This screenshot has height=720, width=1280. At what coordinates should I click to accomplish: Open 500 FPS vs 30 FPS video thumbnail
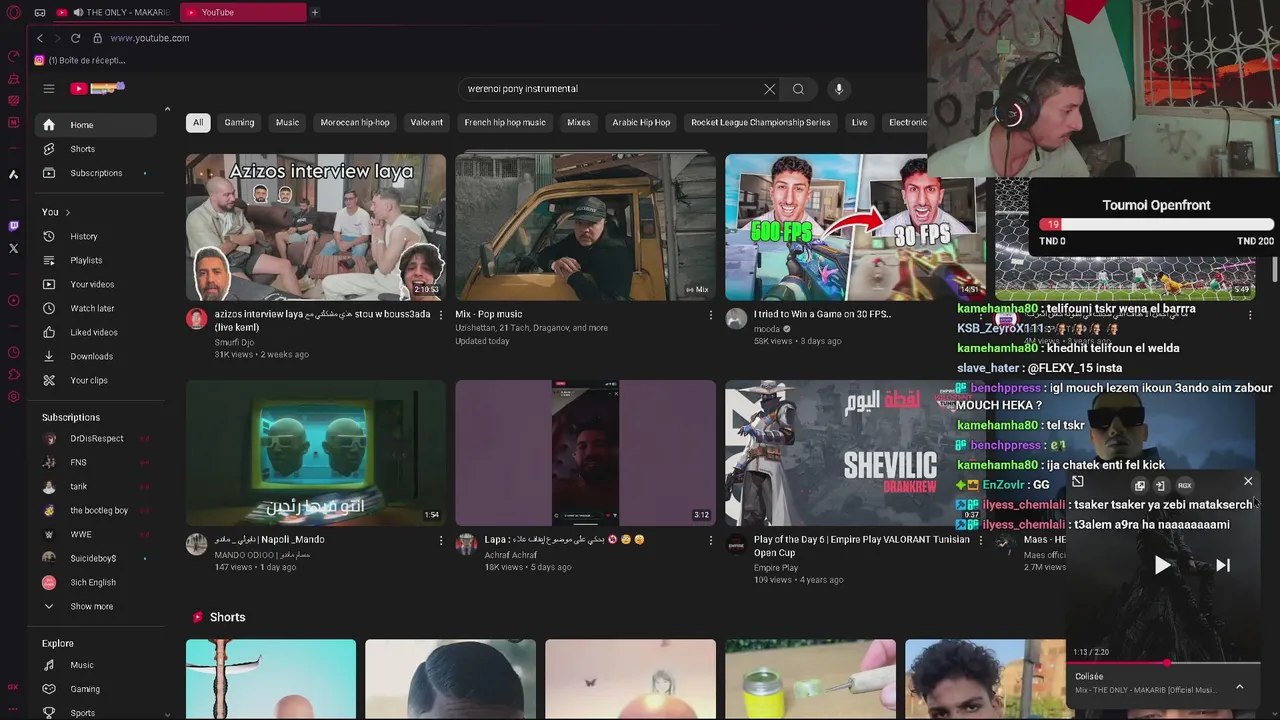[855, 227]
